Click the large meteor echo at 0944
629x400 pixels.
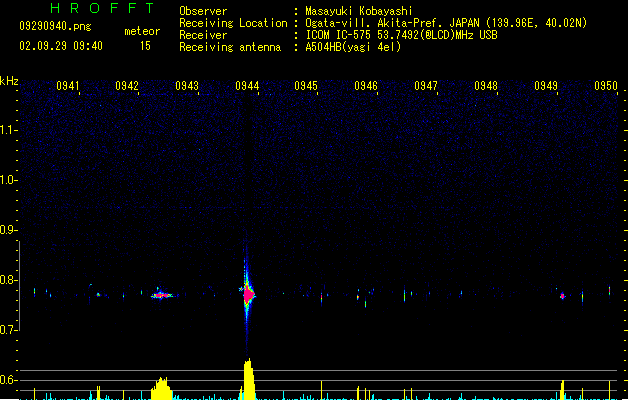tap(248, 295)
